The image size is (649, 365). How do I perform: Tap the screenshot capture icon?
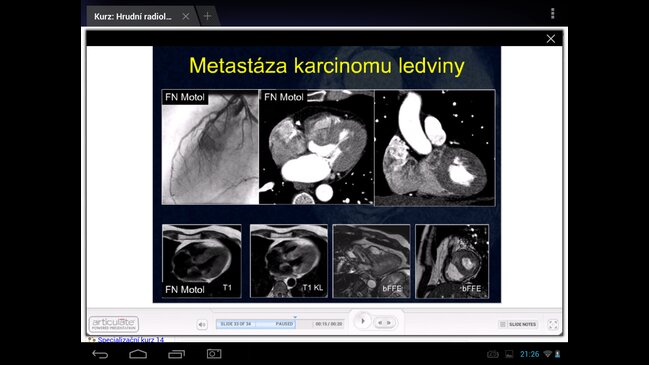214,354
